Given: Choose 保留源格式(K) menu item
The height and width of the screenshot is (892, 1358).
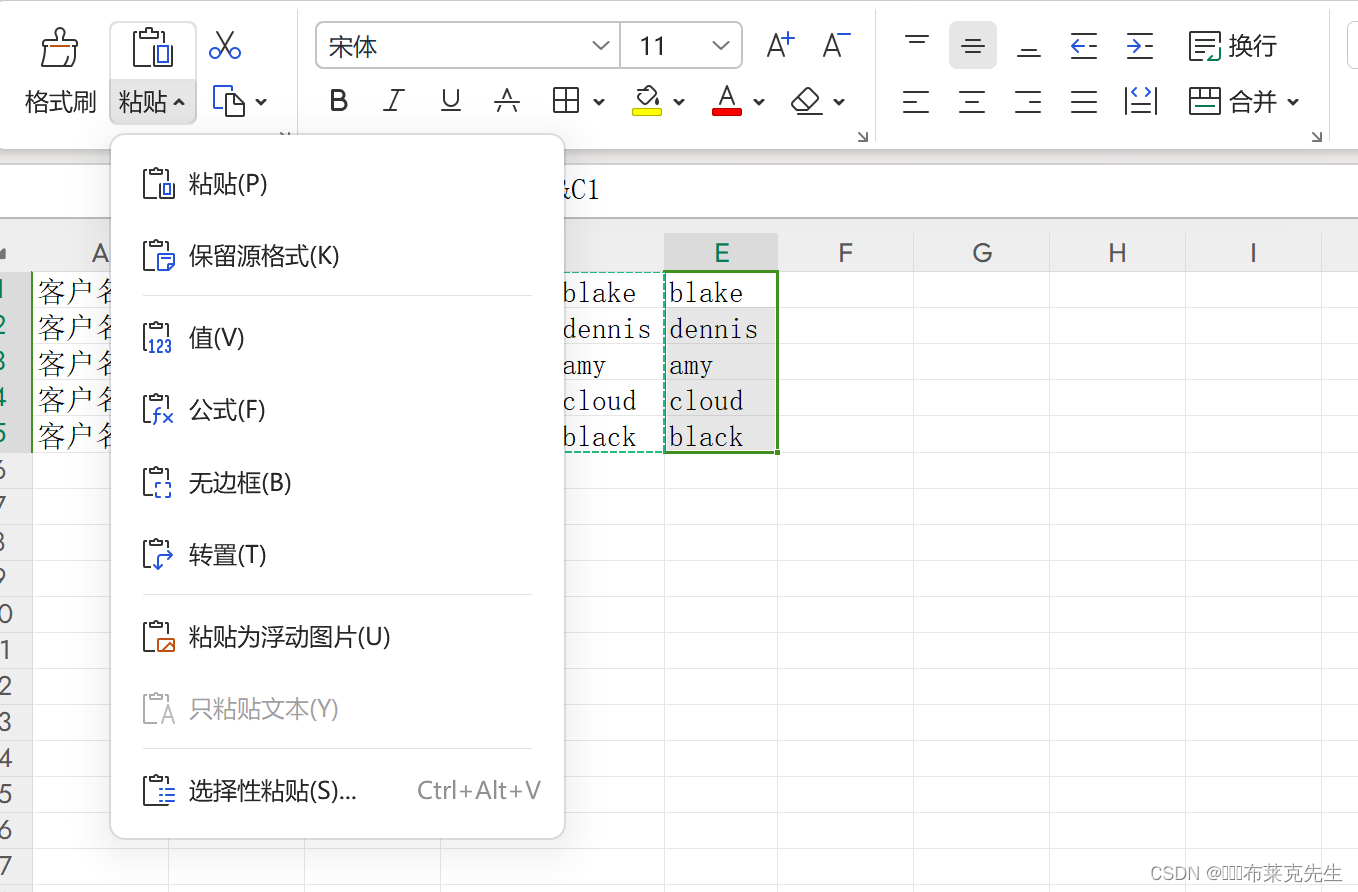Looking at the screenshot, I should (337, 256).
